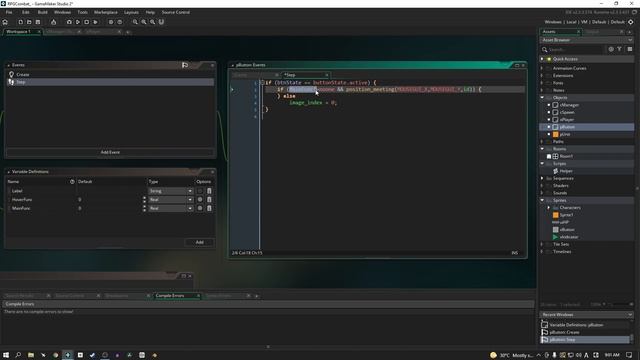Click Add in Variable Definitions

(x=200, y=242)
